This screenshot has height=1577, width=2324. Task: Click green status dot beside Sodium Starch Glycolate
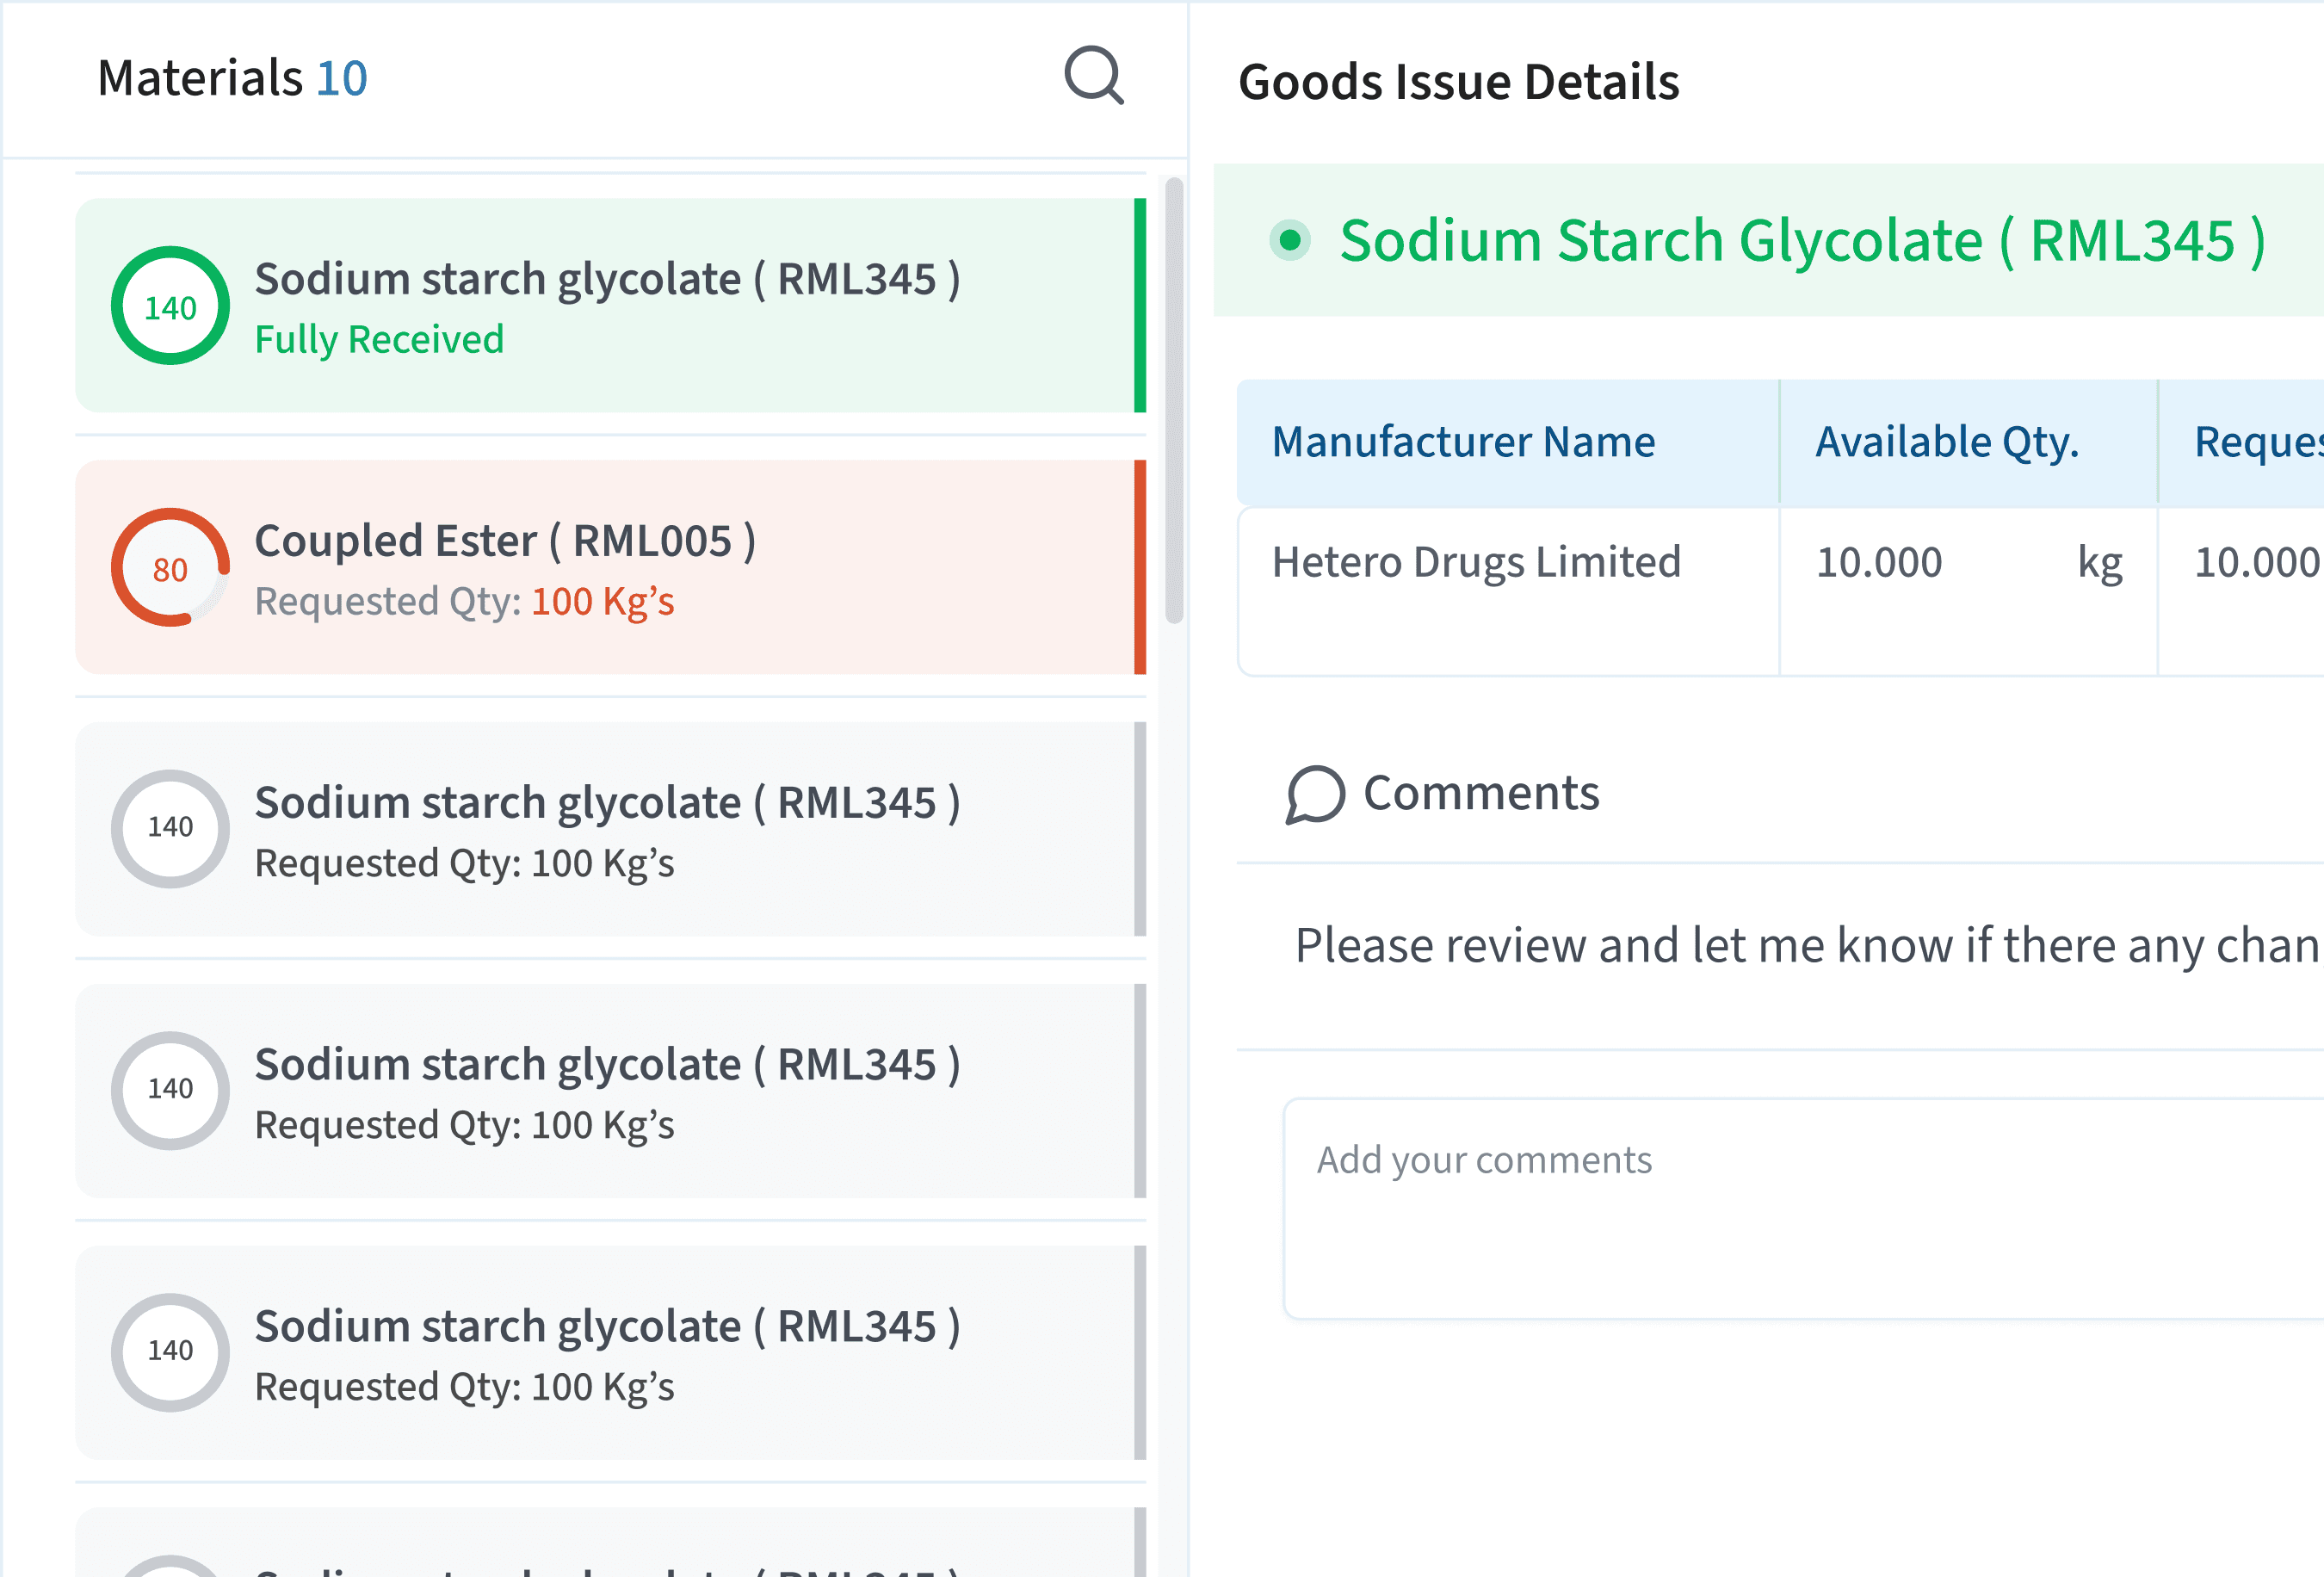[1289, 240]
